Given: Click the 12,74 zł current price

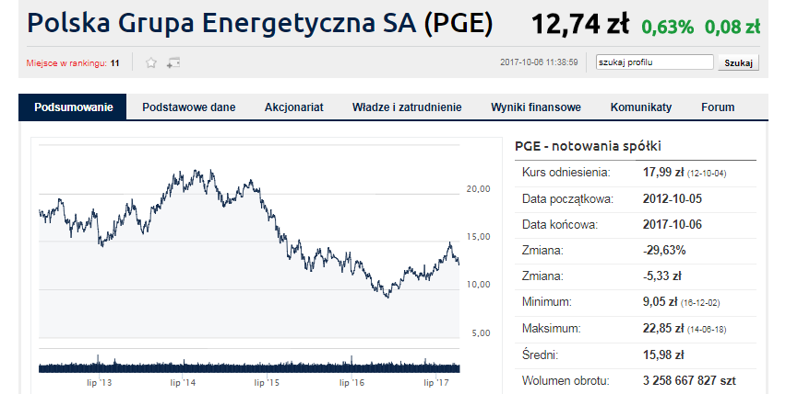Looking at the screenshot, I should pos(580,24).
